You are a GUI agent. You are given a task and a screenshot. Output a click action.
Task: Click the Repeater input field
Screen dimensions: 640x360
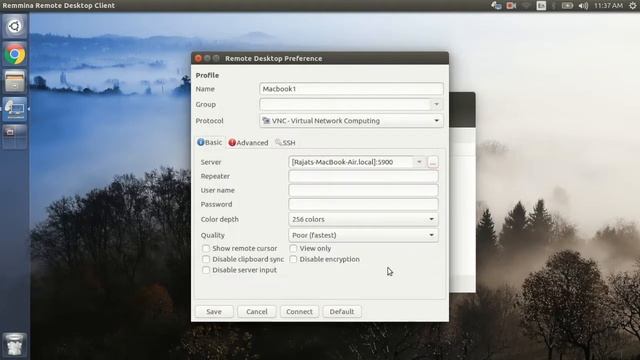(363, 176)
